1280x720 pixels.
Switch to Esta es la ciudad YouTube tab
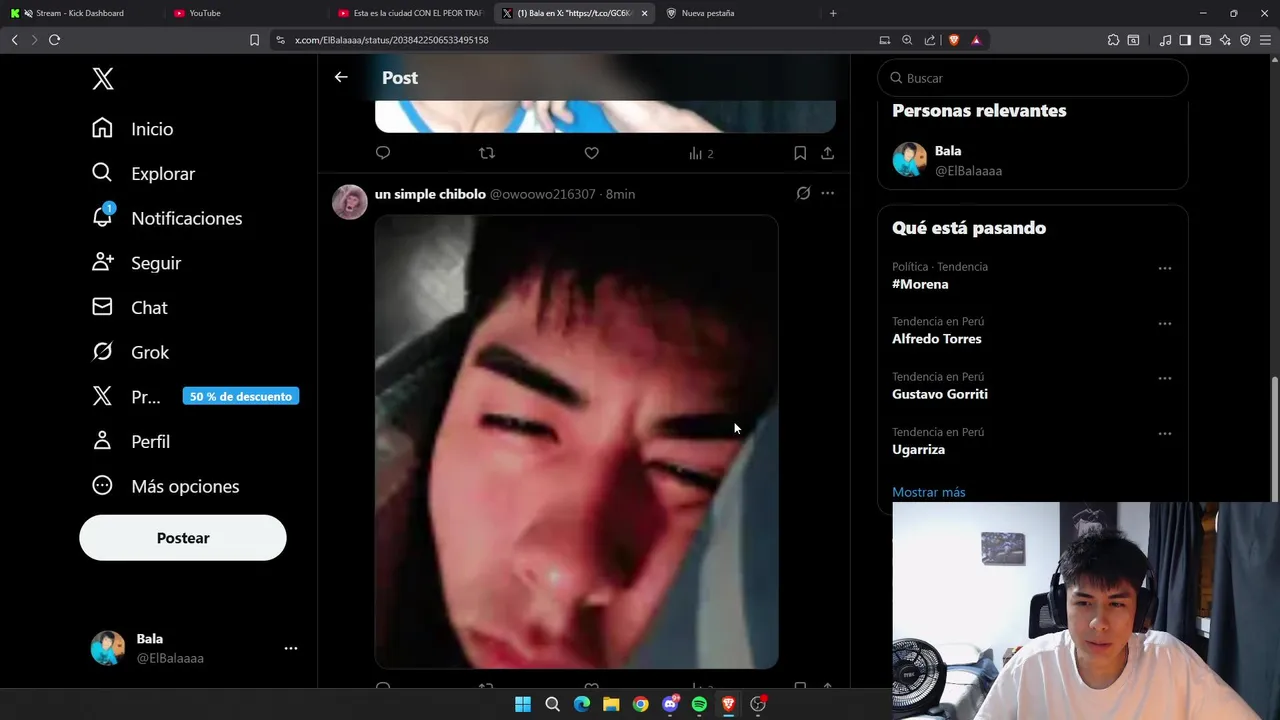click(410, 13)
